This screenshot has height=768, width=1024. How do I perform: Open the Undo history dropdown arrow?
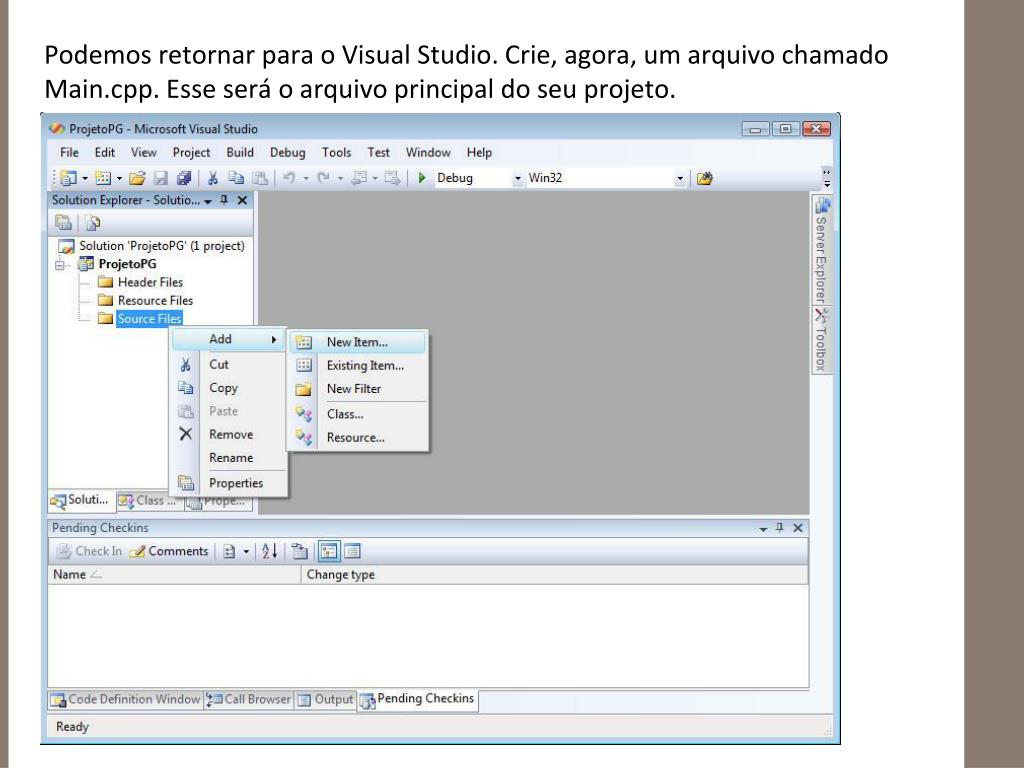[x=306, y=178]
